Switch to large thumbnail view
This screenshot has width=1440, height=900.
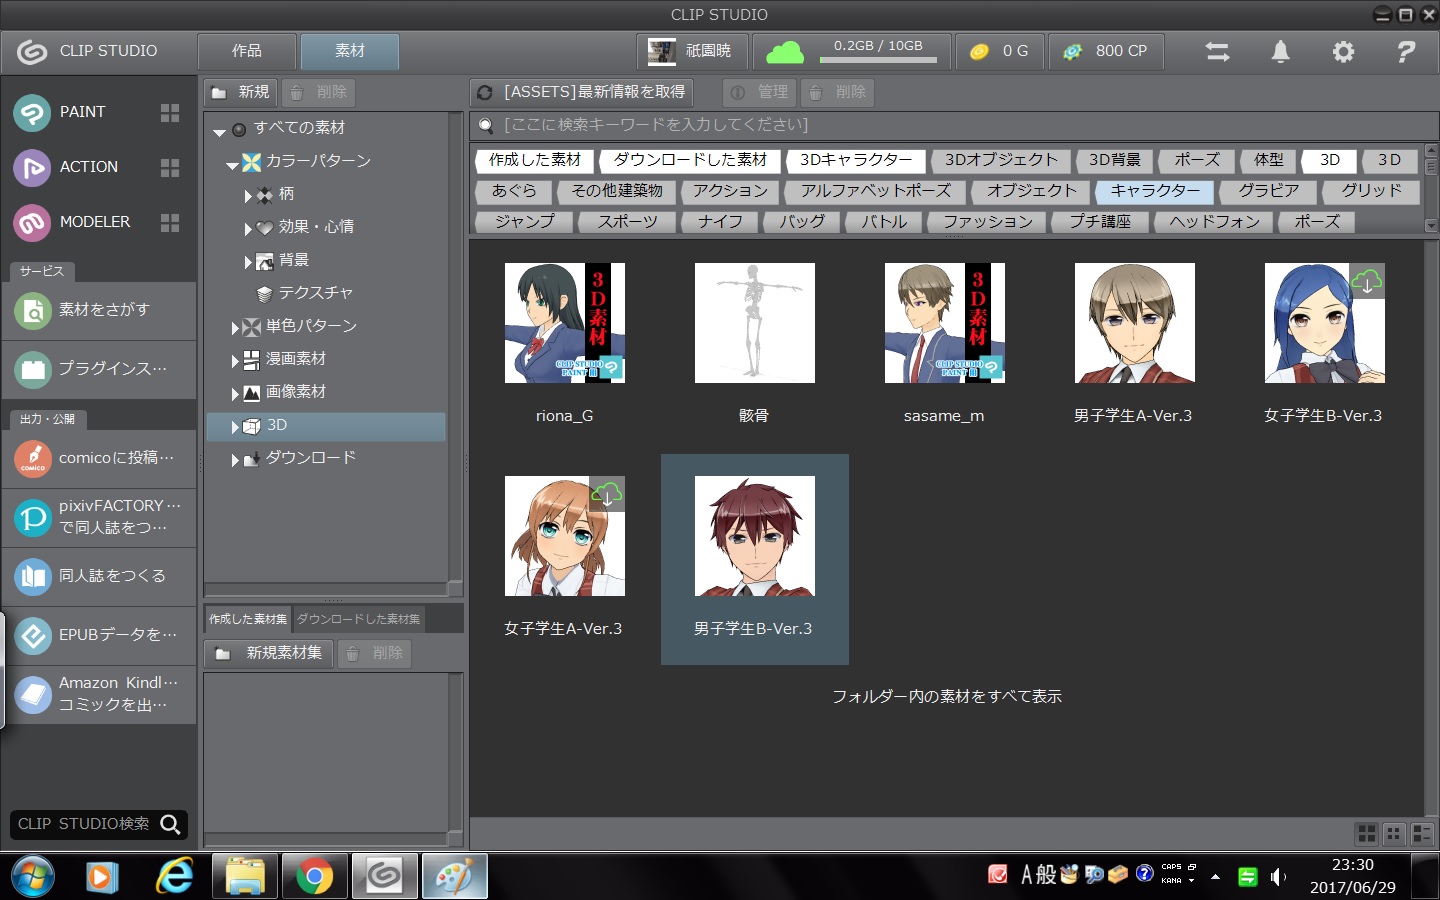(1367, 833)
